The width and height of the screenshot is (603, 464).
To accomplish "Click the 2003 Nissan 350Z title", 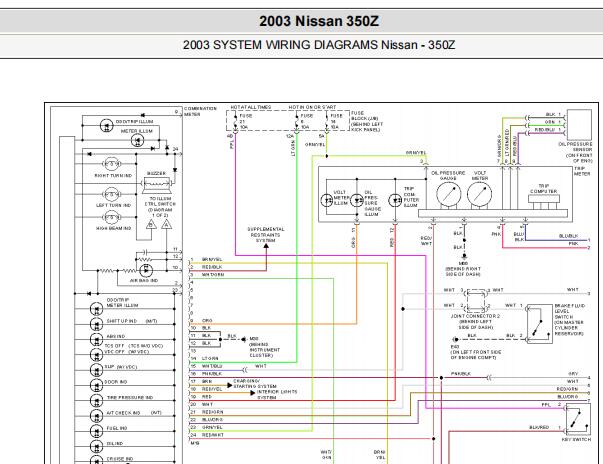I will click(x=301, y=20).
